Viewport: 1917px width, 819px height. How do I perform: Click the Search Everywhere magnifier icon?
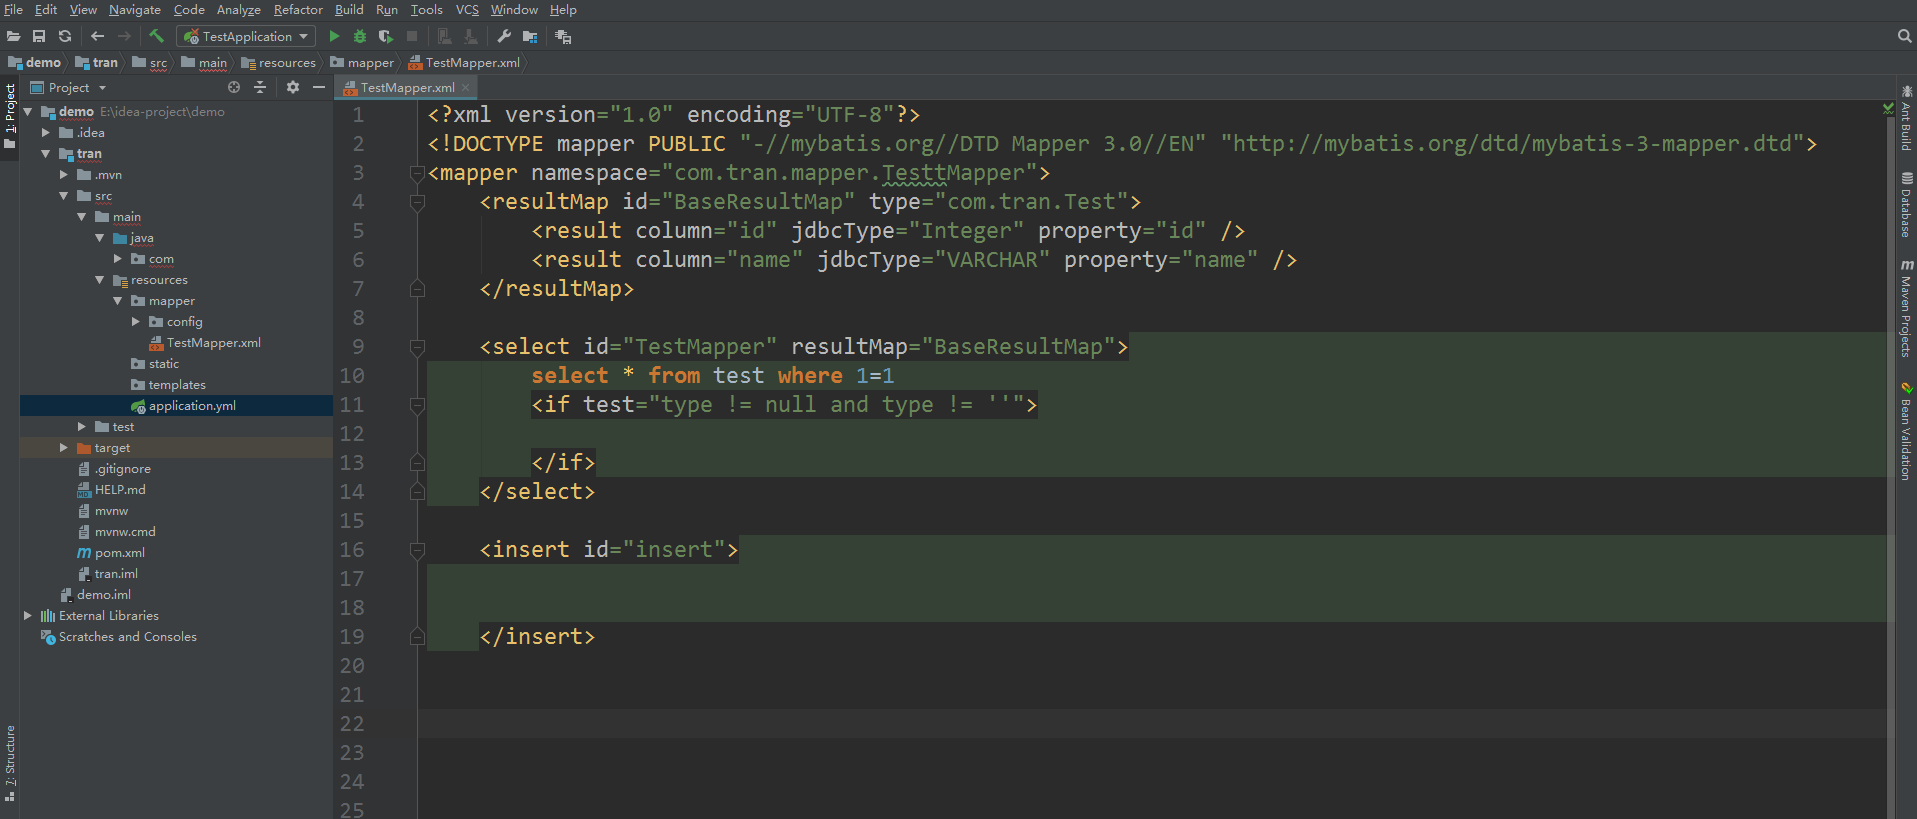[x=1904, y=36]
